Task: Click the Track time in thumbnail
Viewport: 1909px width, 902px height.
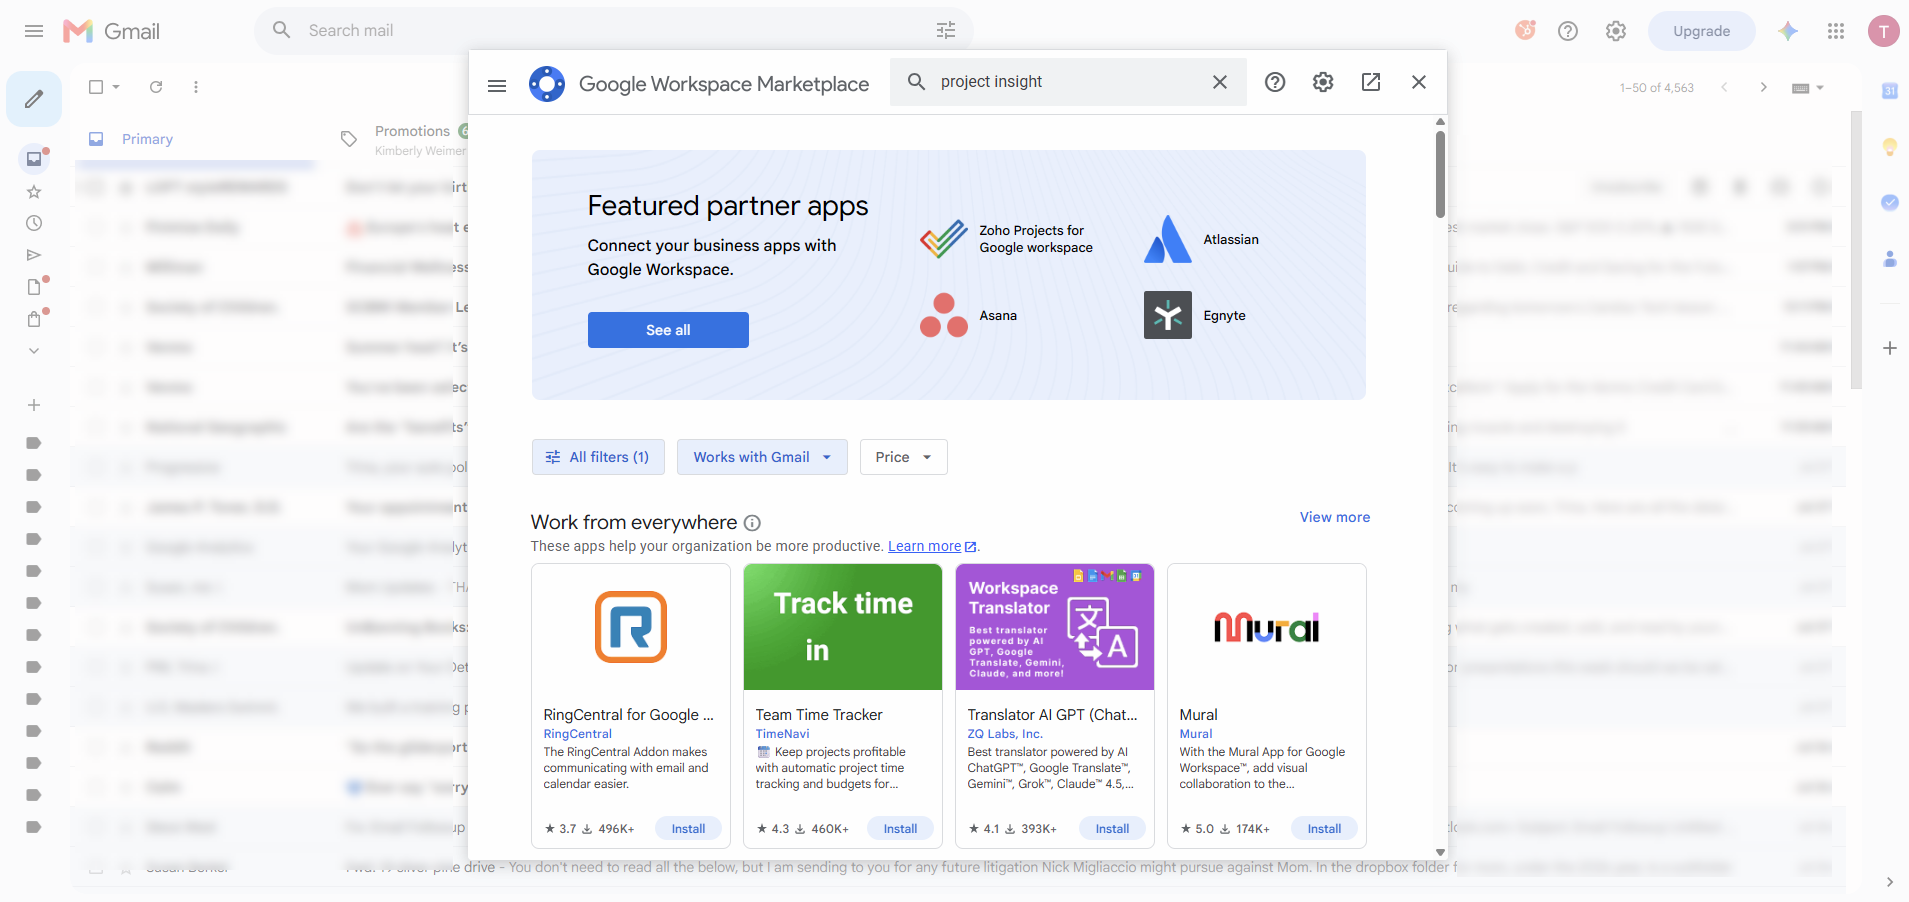Action: [x=843, y=627]
